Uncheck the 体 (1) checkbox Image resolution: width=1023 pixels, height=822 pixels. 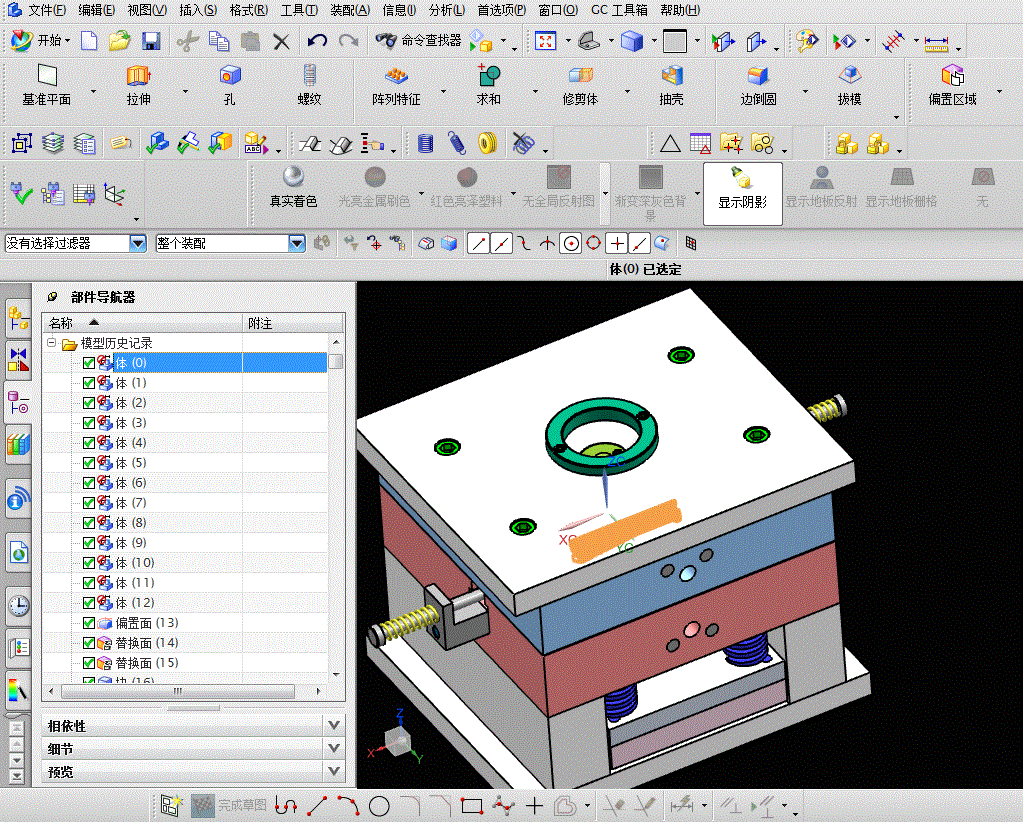(x=89, y=383)
